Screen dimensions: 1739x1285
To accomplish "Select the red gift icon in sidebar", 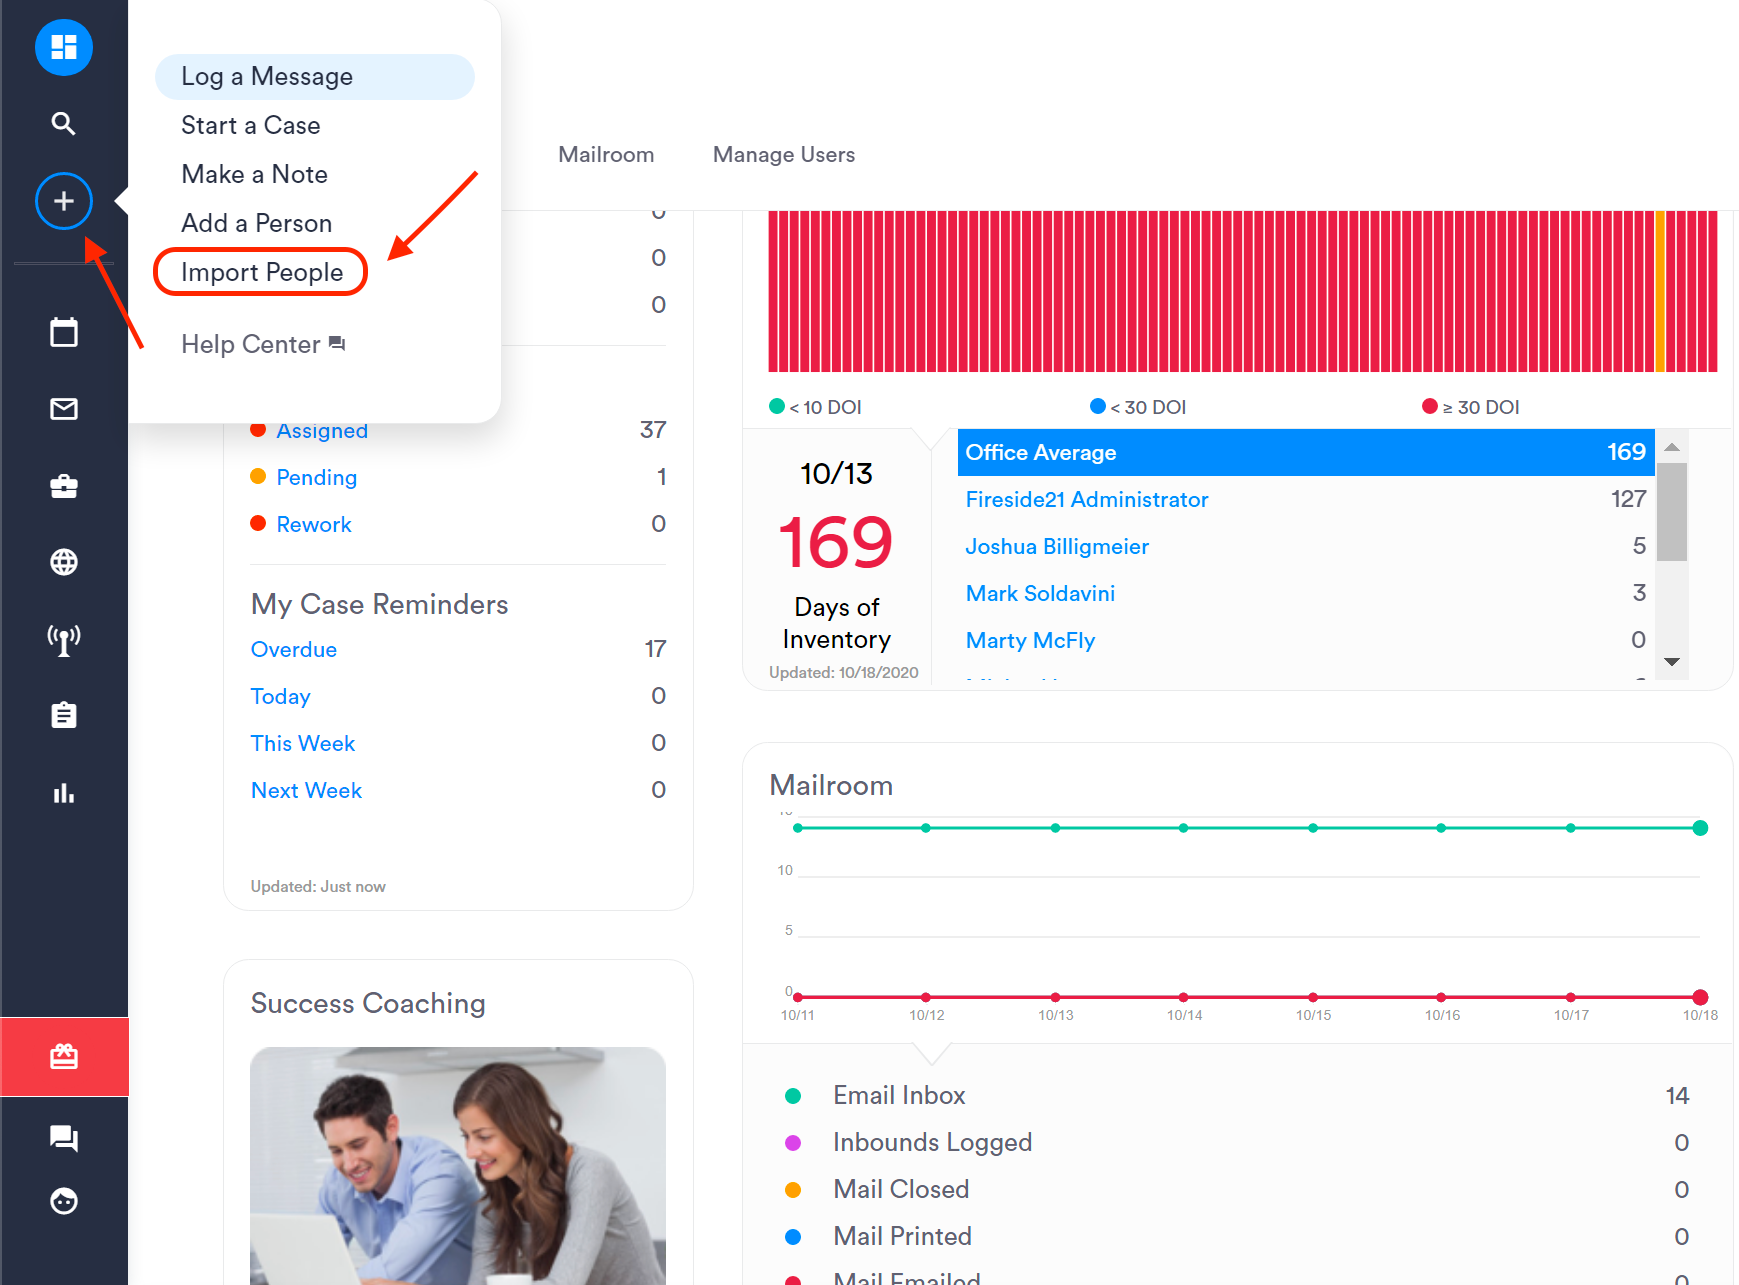I will (x=63, y=1056).
